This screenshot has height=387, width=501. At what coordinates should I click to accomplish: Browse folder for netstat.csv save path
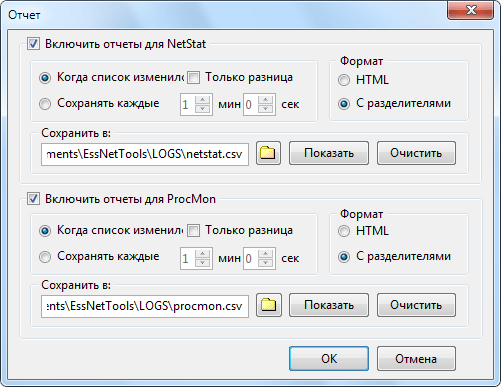268,153
